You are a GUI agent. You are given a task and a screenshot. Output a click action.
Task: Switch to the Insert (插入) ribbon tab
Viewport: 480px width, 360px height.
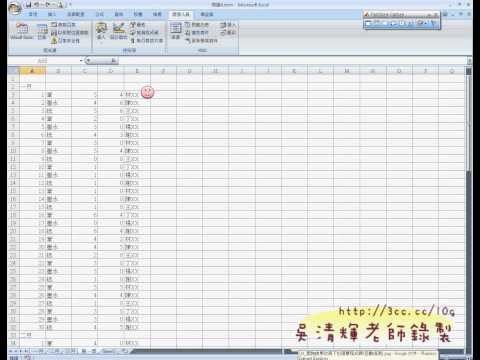click(52, 14)
